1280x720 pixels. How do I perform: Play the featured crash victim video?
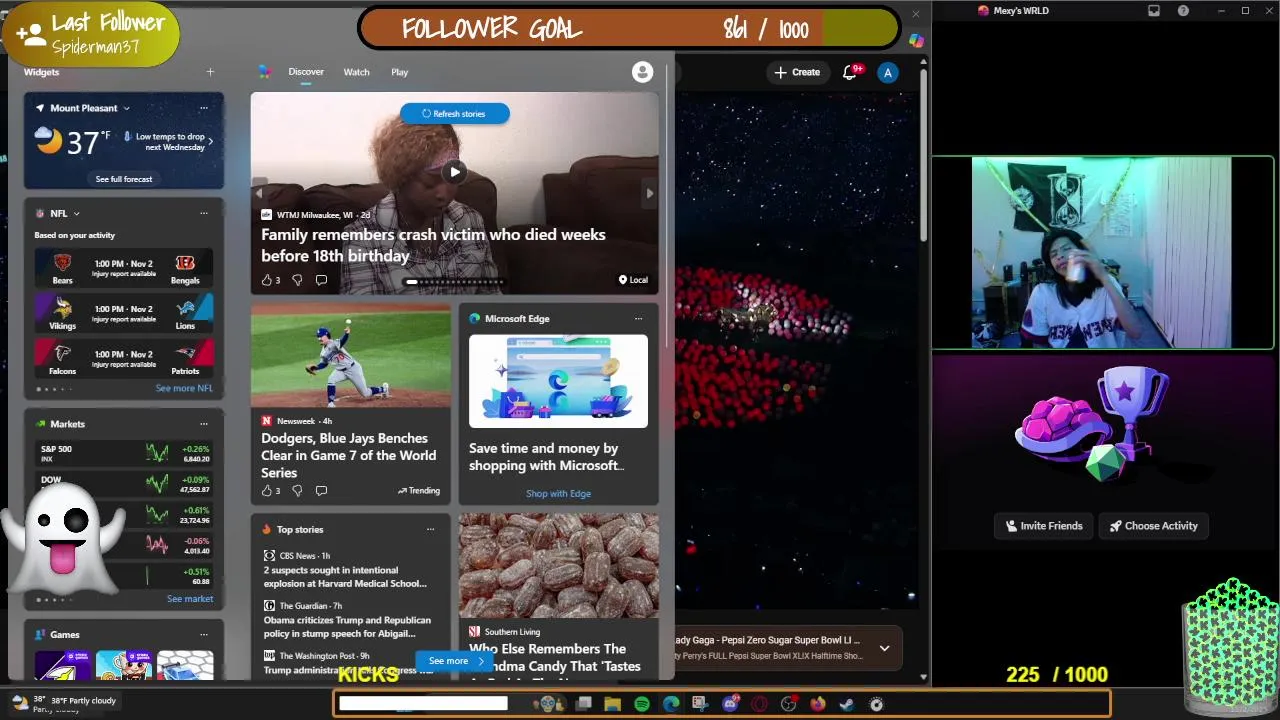pos(455,172)
